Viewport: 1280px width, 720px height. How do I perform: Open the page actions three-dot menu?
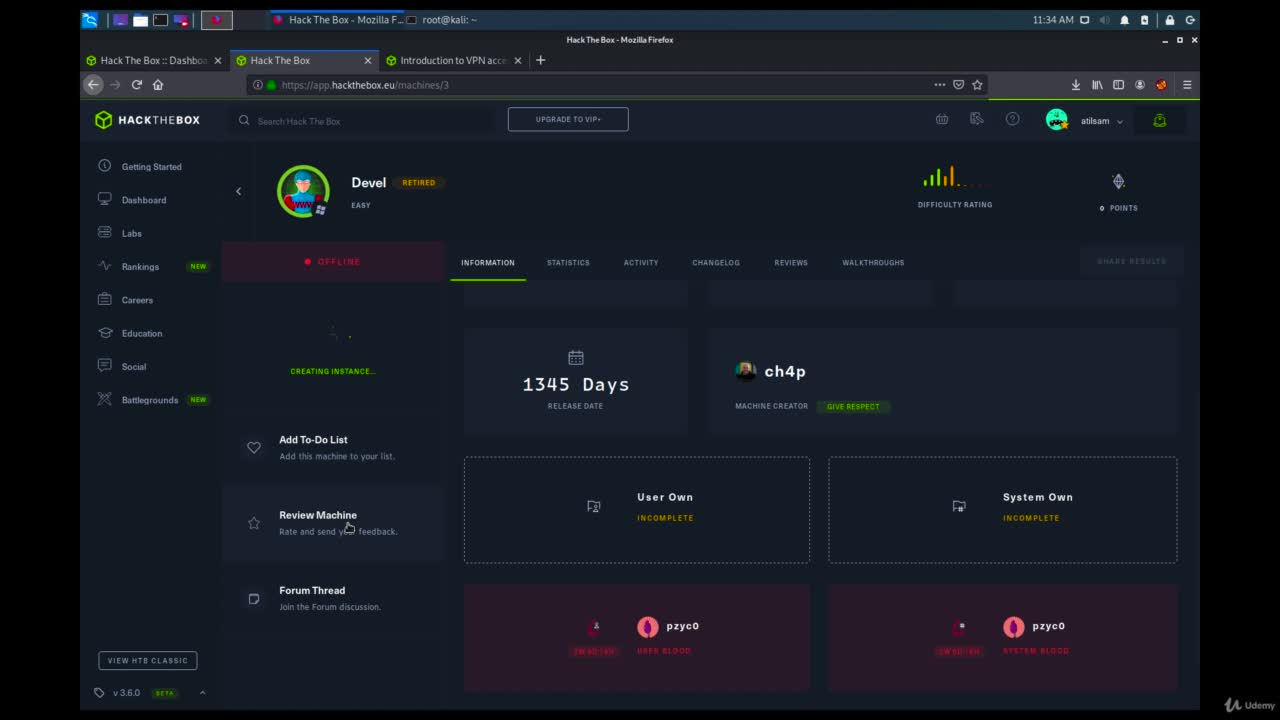pyautogui.click(x=939, y=85)
